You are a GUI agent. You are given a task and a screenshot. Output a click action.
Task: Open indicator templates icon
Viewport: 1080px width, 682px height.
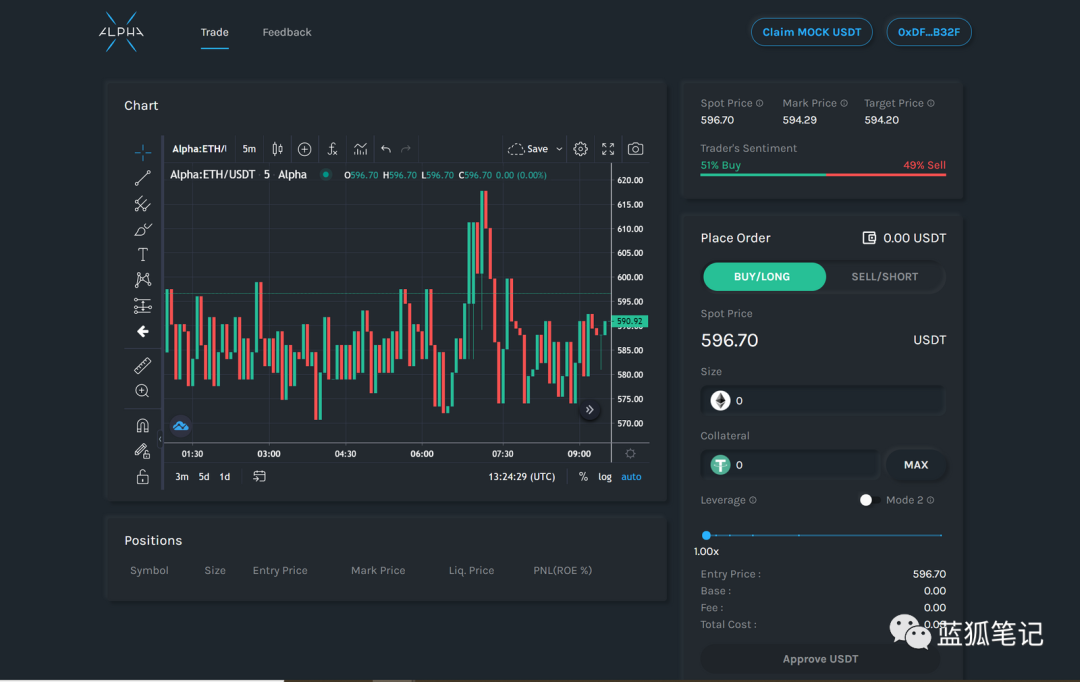click(x=360, y=149)
